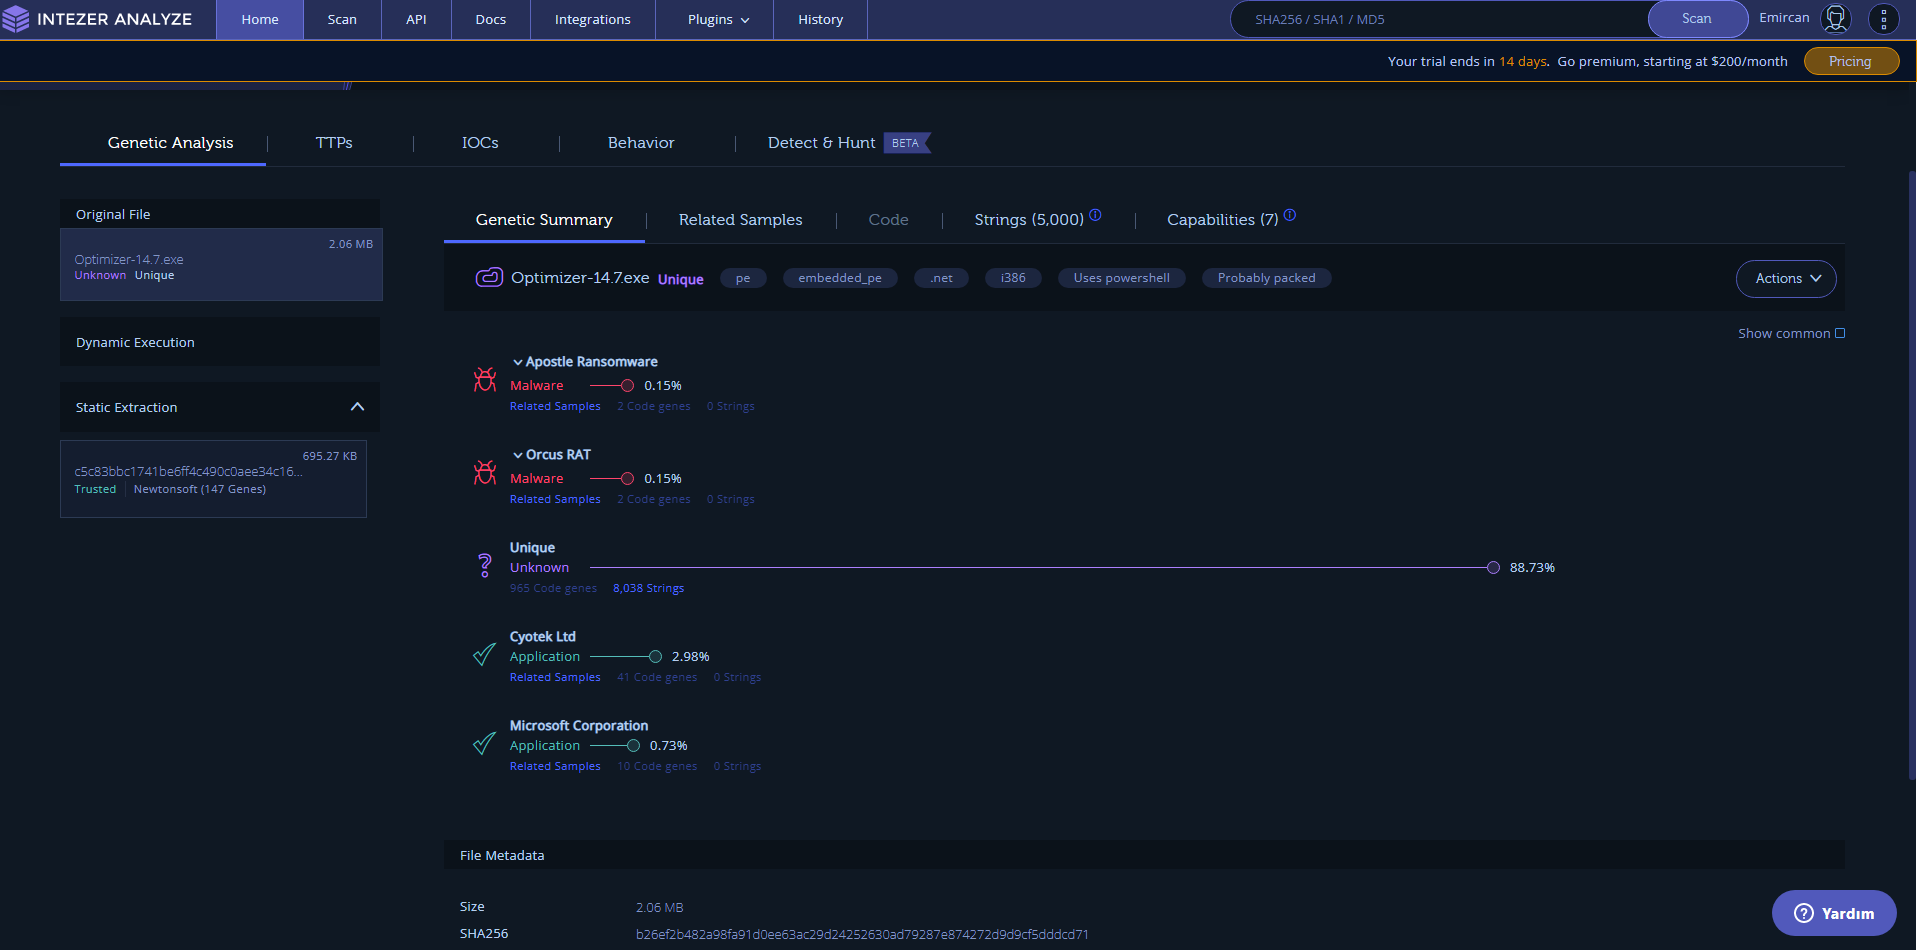Click the Unique unknown question mark icon
Image resolution: width=1917 pixels, height=950 pixels.
pos(485,566)
